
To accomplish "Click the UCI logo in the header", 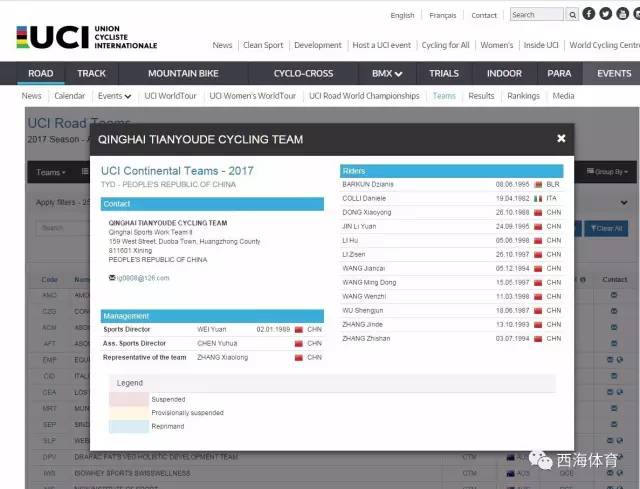I will (87, 37).
